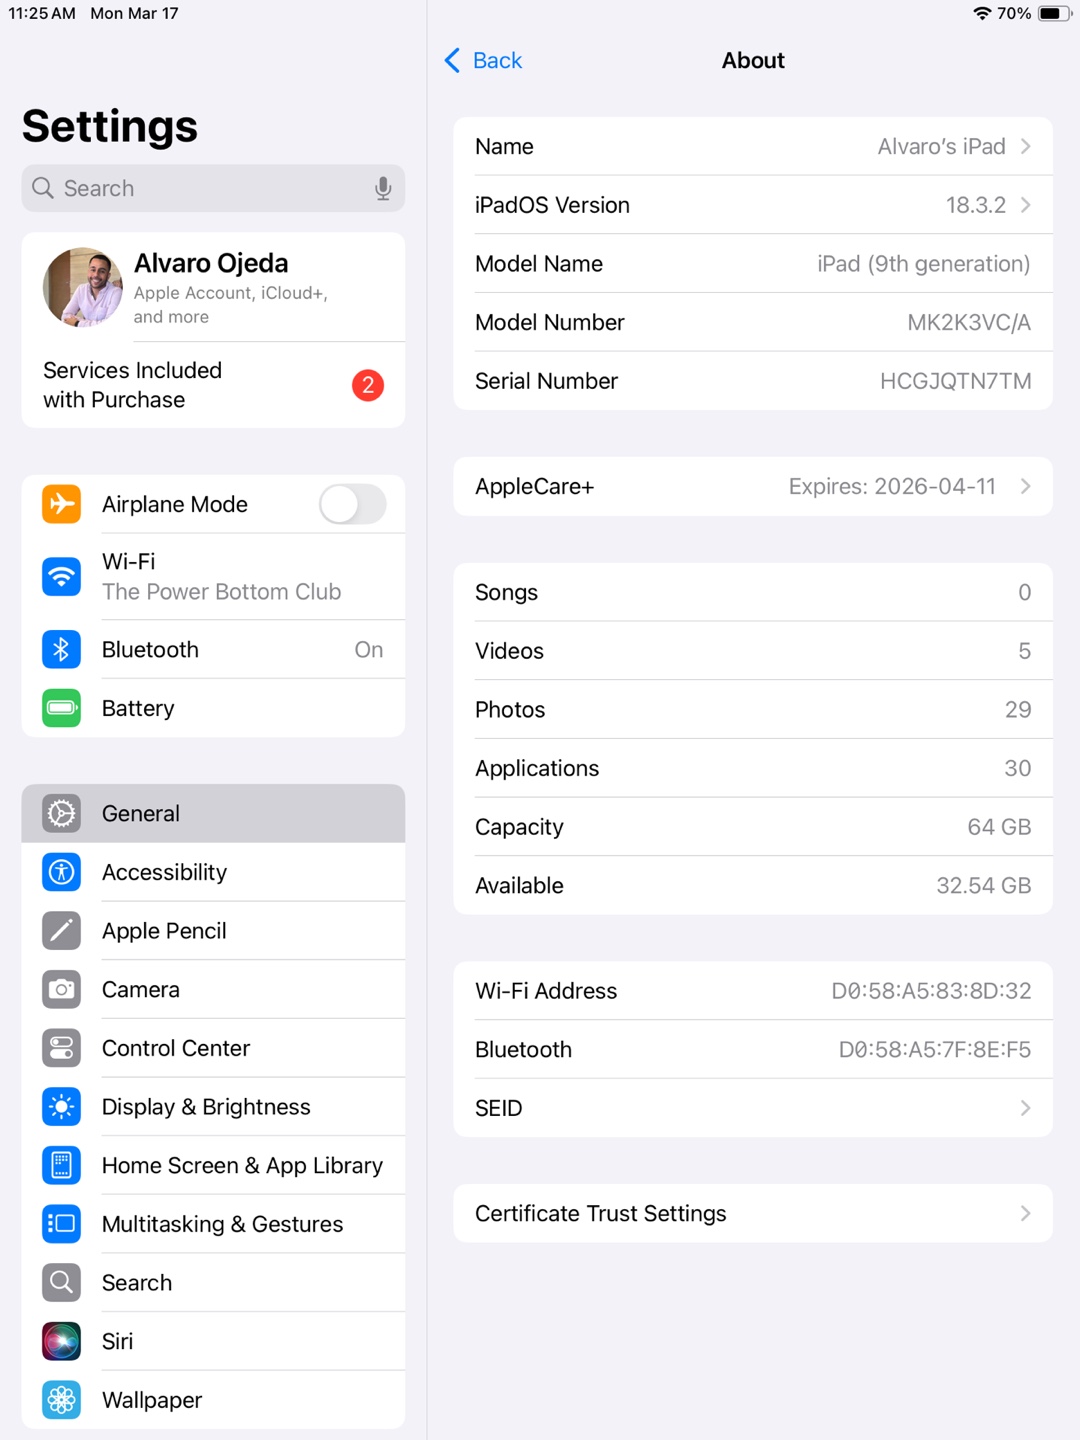
Task: Open Certificate Trust Settings chevron
Action: (x=1025, y=1214)
